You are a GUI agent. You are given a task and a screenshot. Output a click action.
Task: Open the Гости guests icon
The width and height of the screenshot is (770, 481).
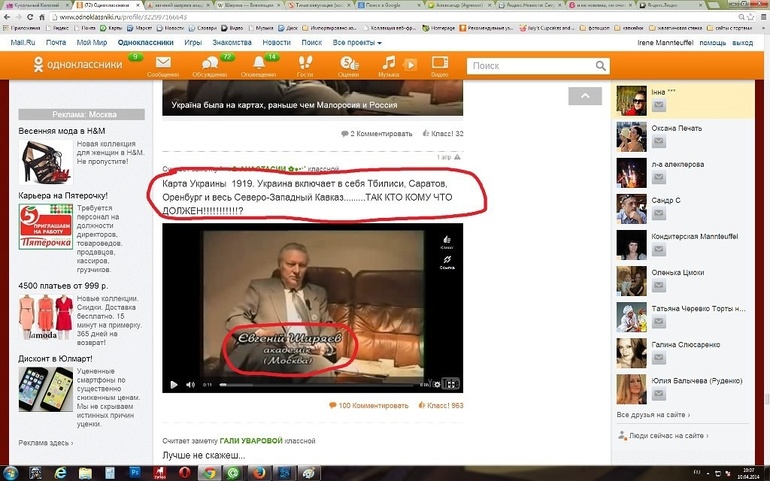tap(305, 66)
